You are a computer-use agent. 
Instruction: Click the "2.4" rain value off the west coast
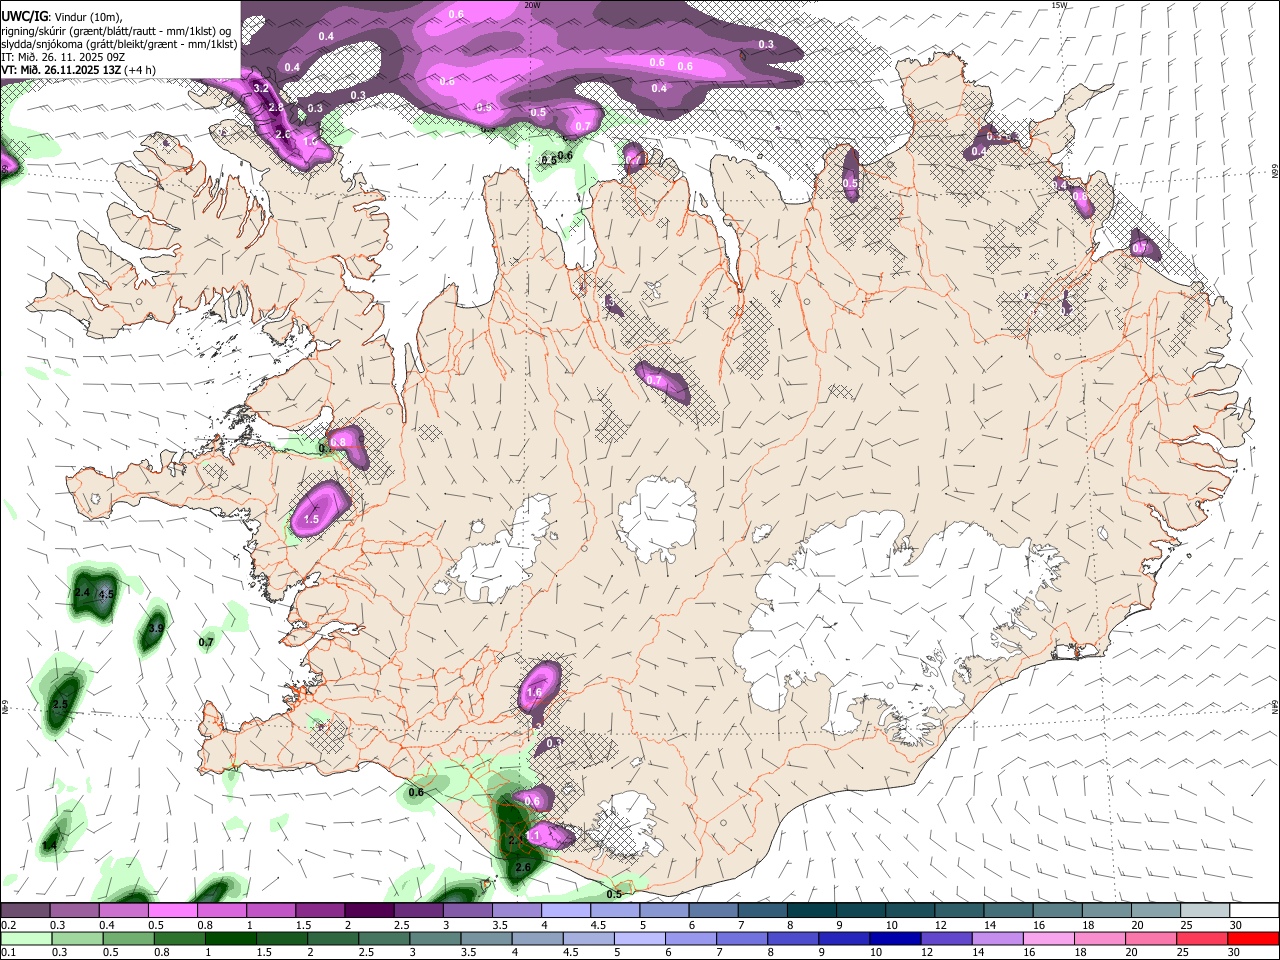[x=83, y=593]
